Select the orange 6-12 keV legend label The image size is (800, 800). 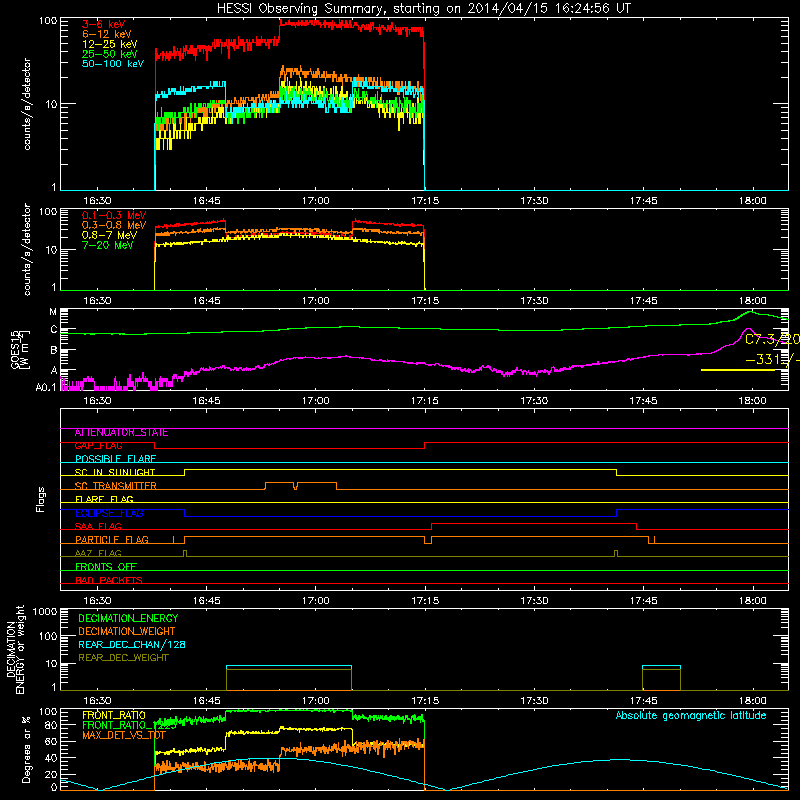click(x=107, y=34)
